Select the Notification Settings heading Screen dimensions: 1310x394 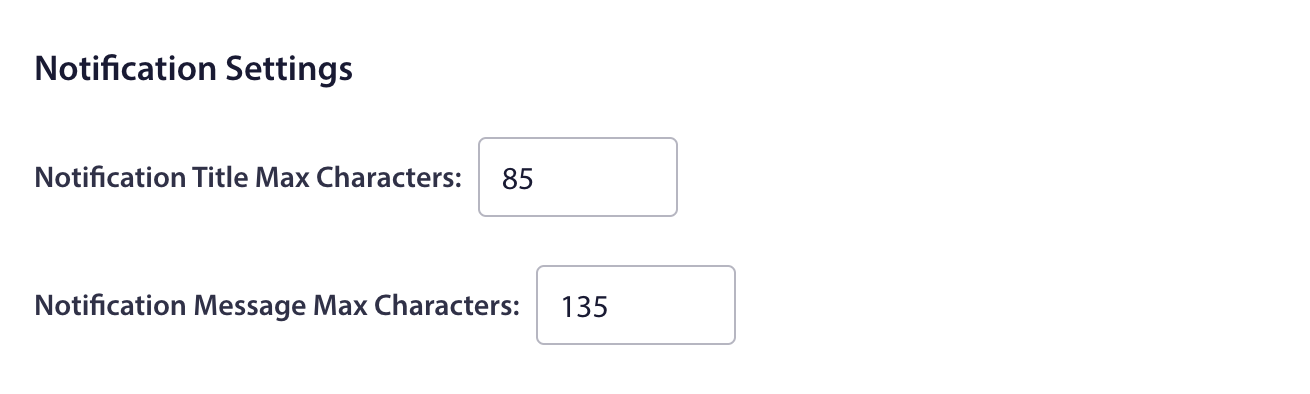193,69
